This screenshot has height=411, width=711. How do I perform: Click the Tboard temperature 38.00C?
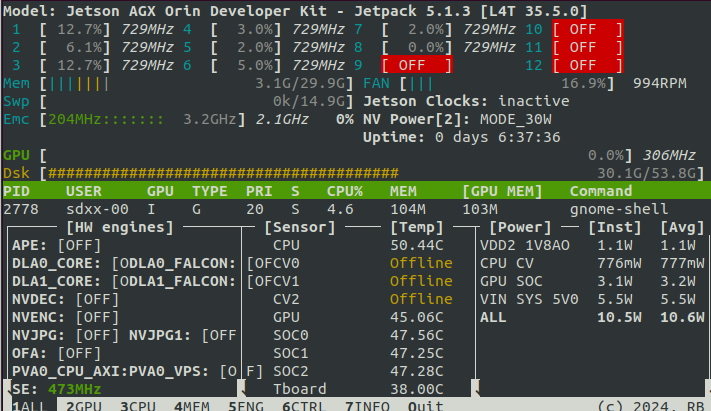417,389
